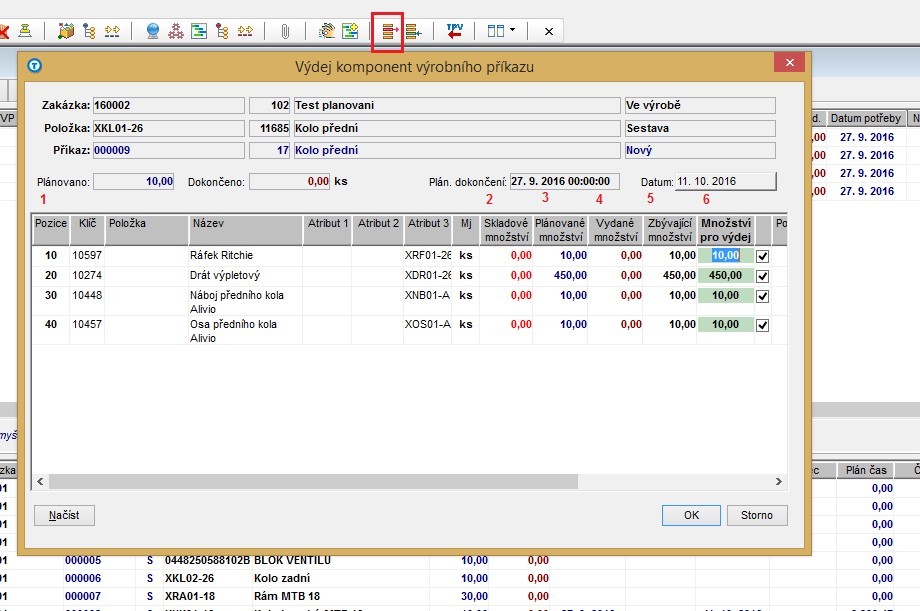Click the Plán čas header in the background window
This screenshot has width=920, height=611.
(x=866, y=470)
